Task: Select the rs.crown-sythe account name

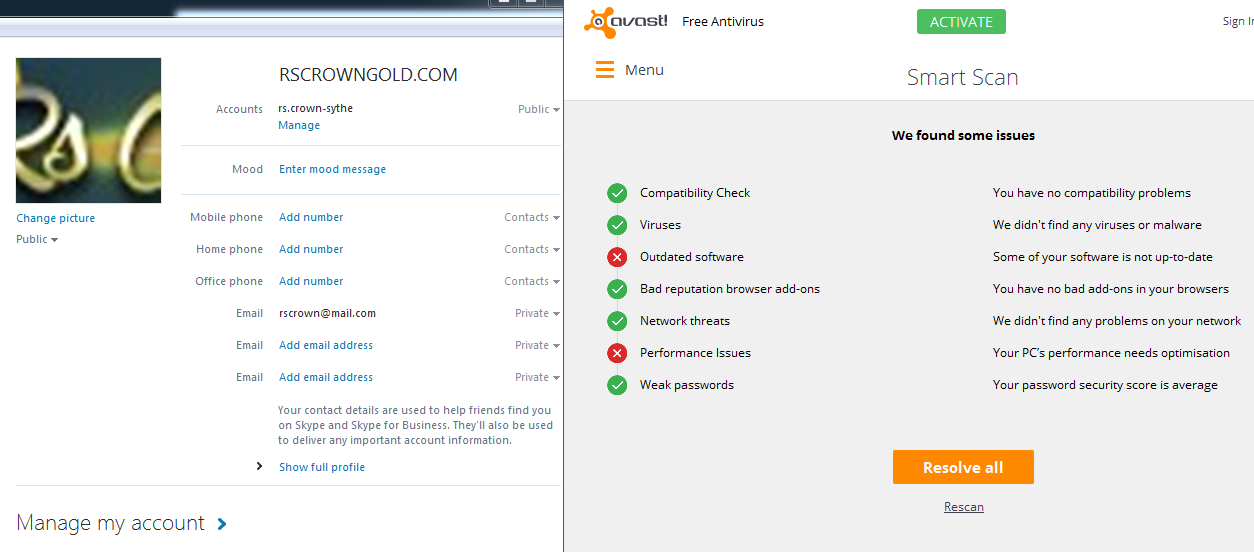Action: pos(315,108)
